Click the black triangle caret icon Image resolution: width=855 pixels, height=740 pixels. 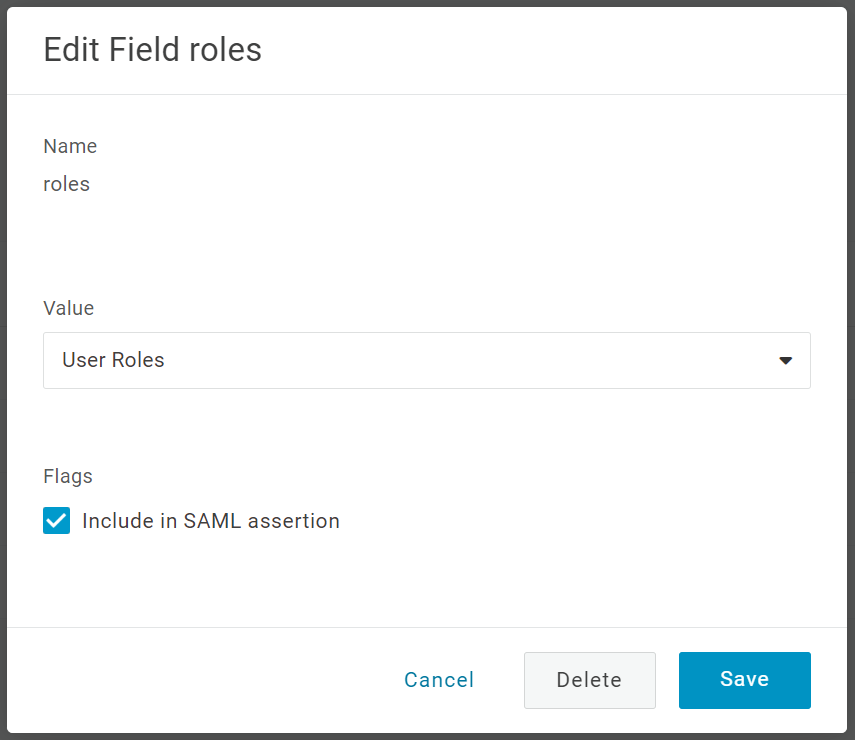click(785, 361)
